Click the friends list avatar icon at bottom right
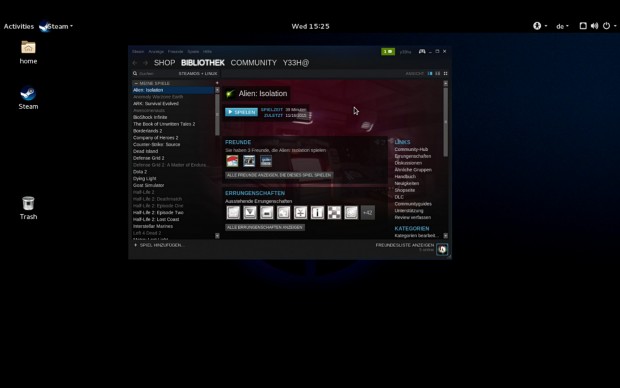620x388 pixels. coord(442,249)
